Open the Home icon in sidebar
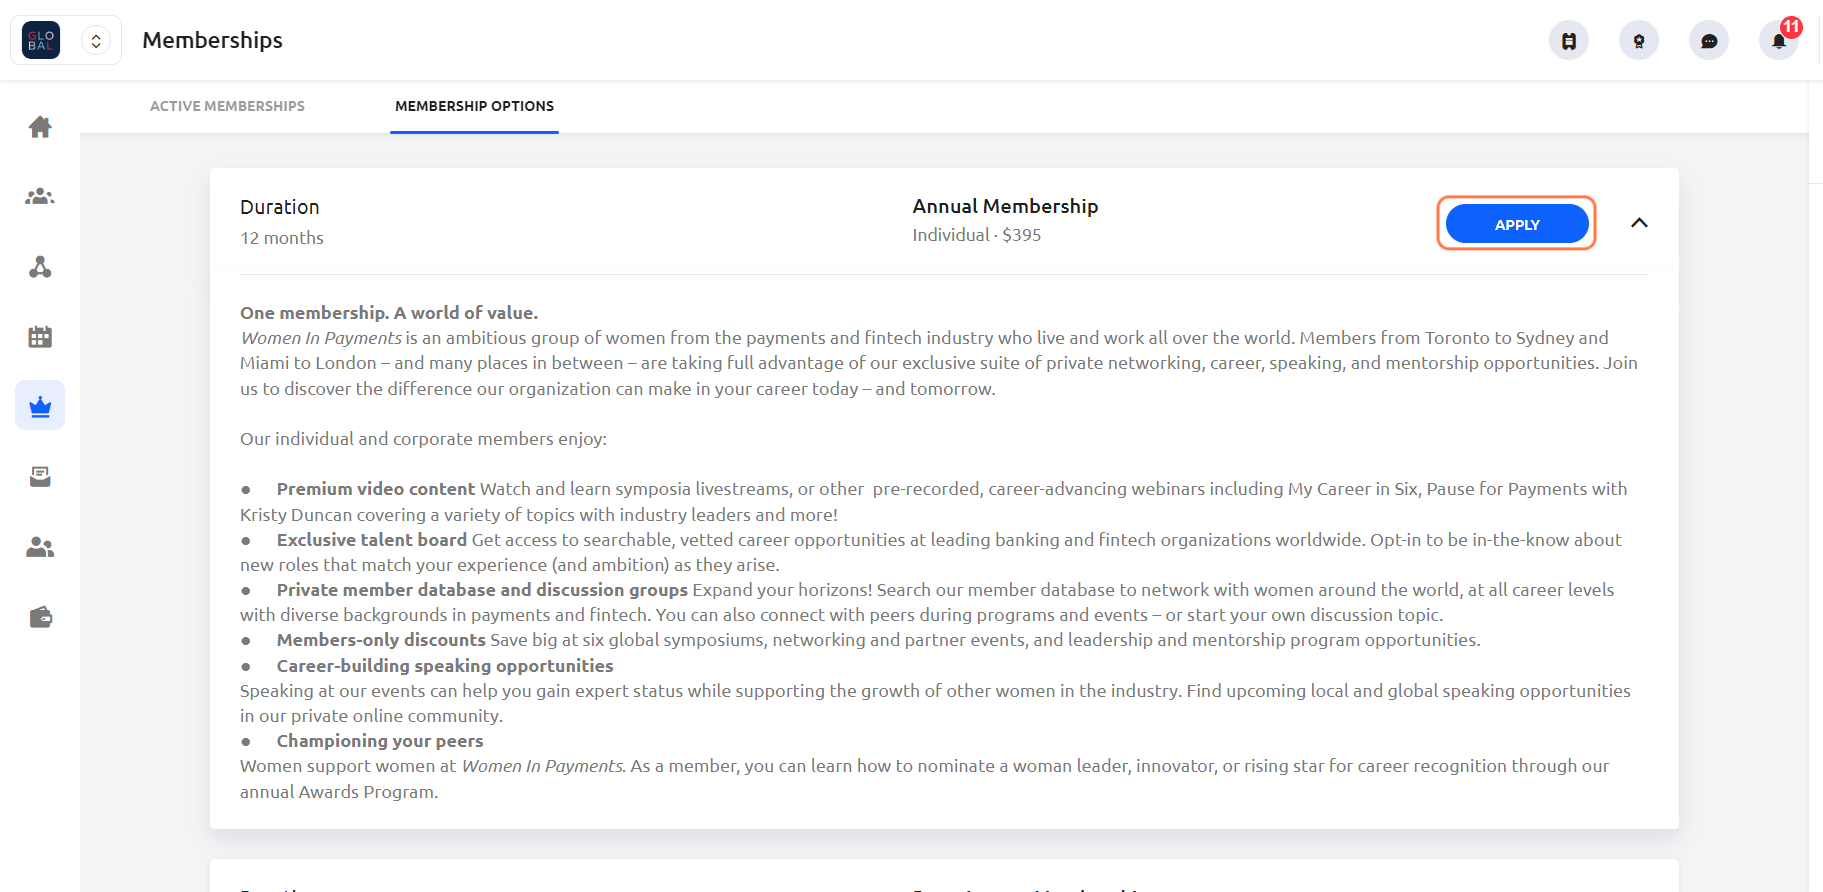This screenshot has width=1823, height=892. [x=40, y=127]
